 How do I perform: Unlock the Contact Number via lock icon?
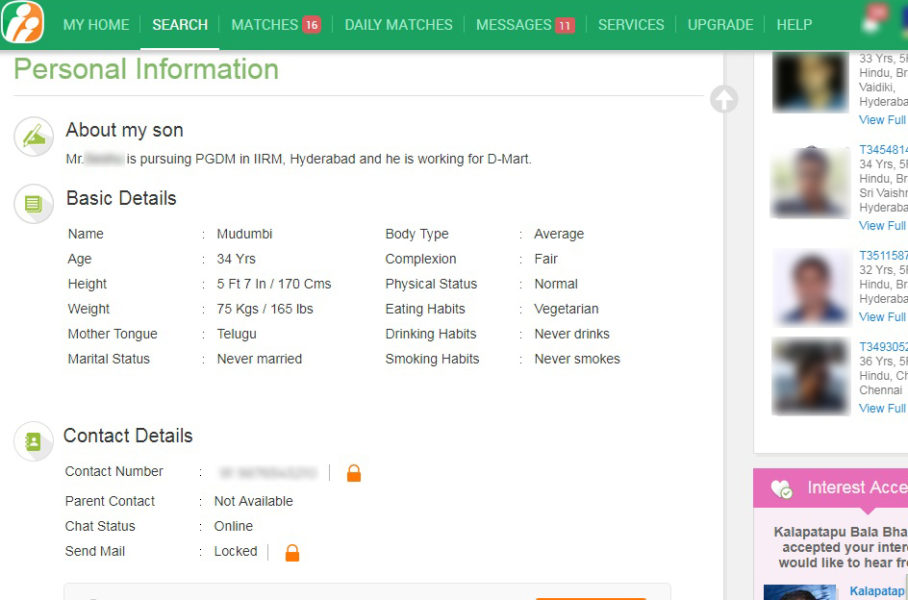click(353, 473)
